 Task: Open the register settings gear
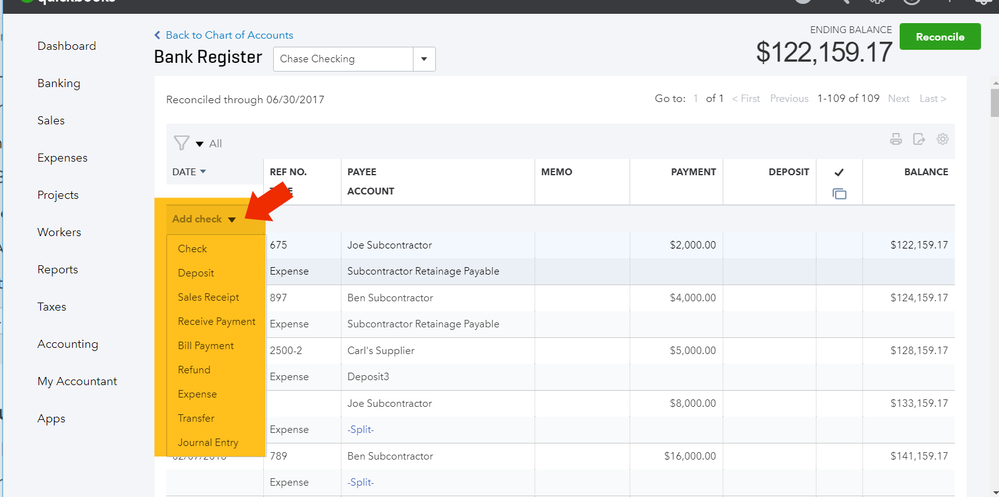point(942,139)
